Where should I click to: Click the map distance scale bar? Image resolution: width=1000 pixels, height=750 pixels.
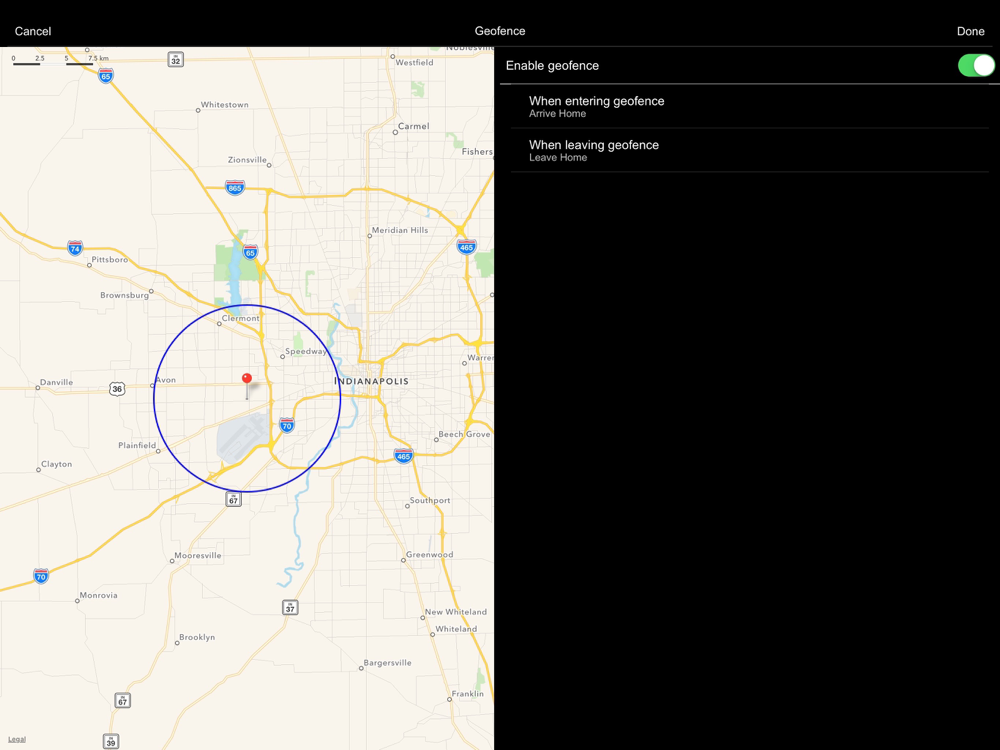(x=61, y=61)
